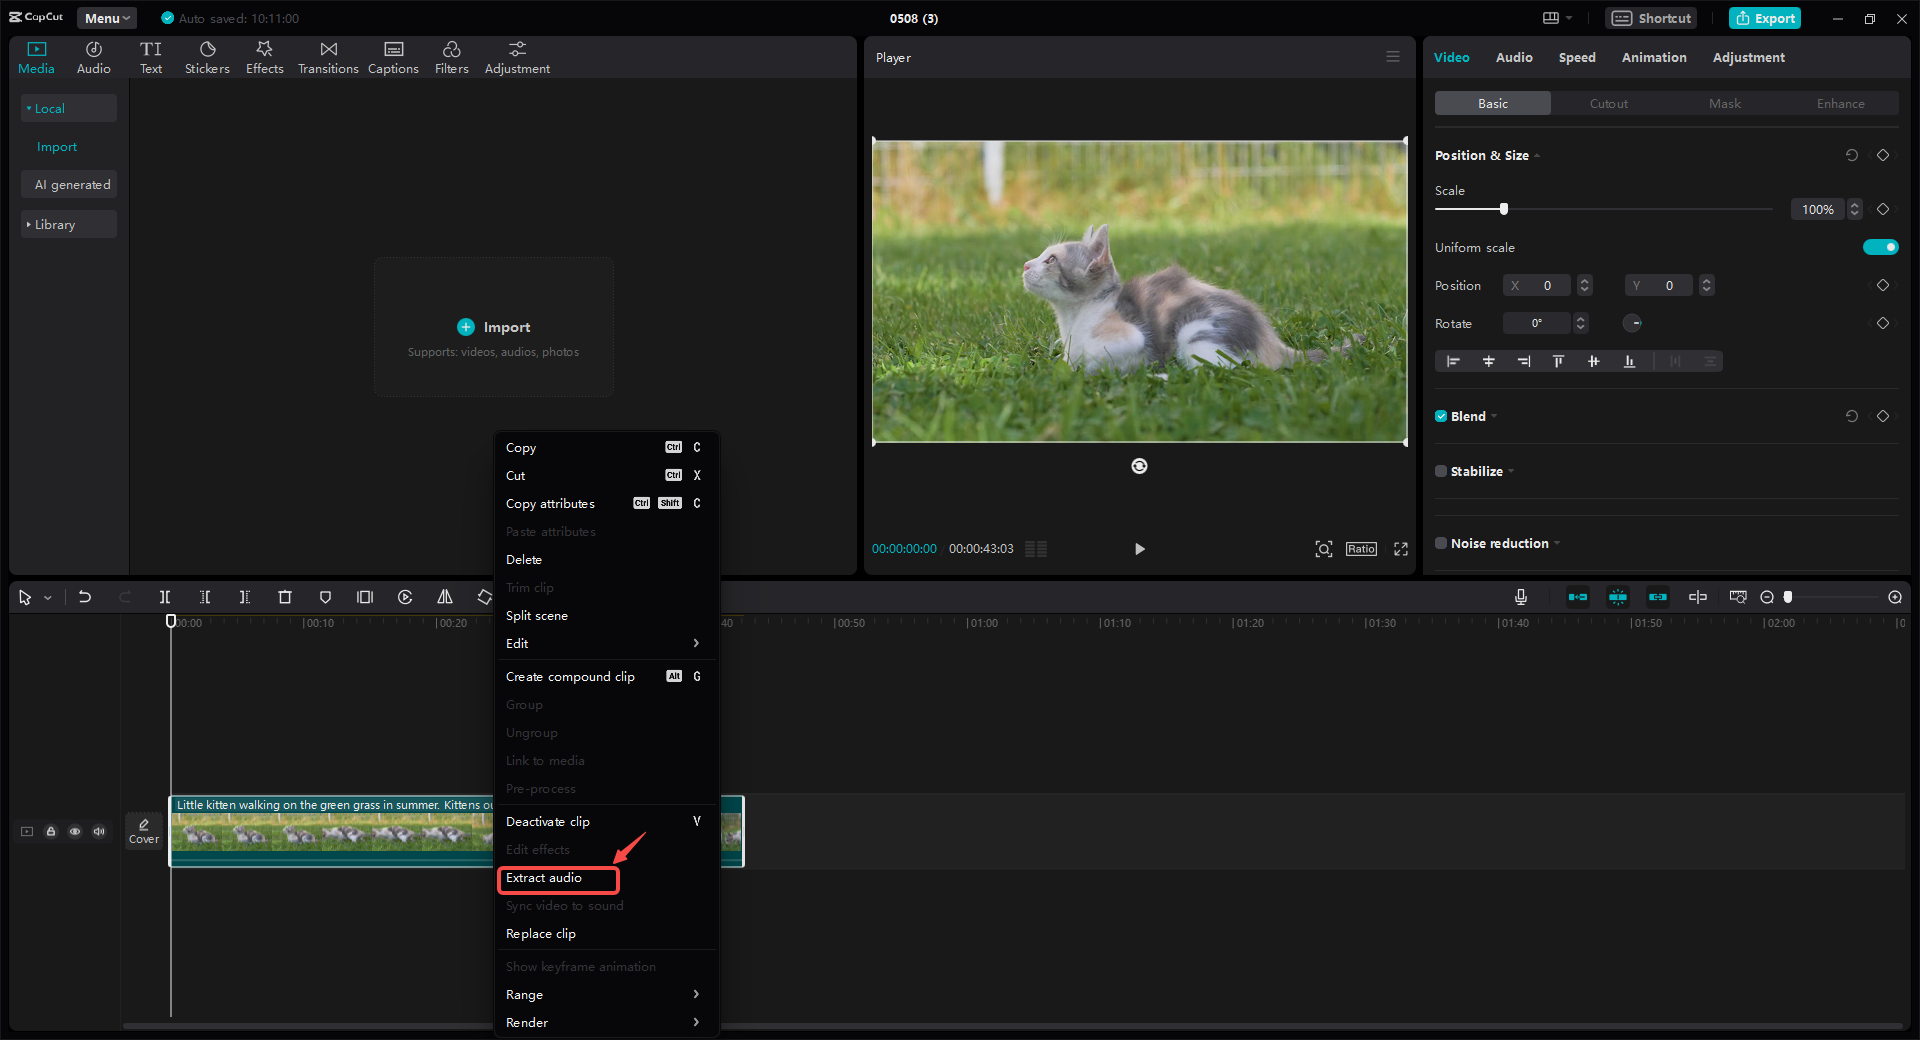Switch to the Animation tab
Screen dimensions: 1920x1040
coord(1653,57)
